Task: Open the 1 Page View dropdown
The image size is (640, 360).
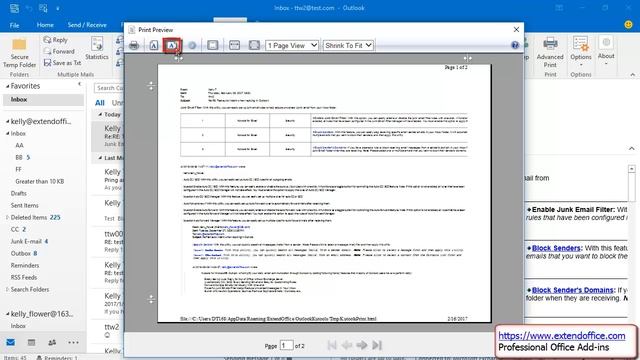Action: [x=292, y=45]
